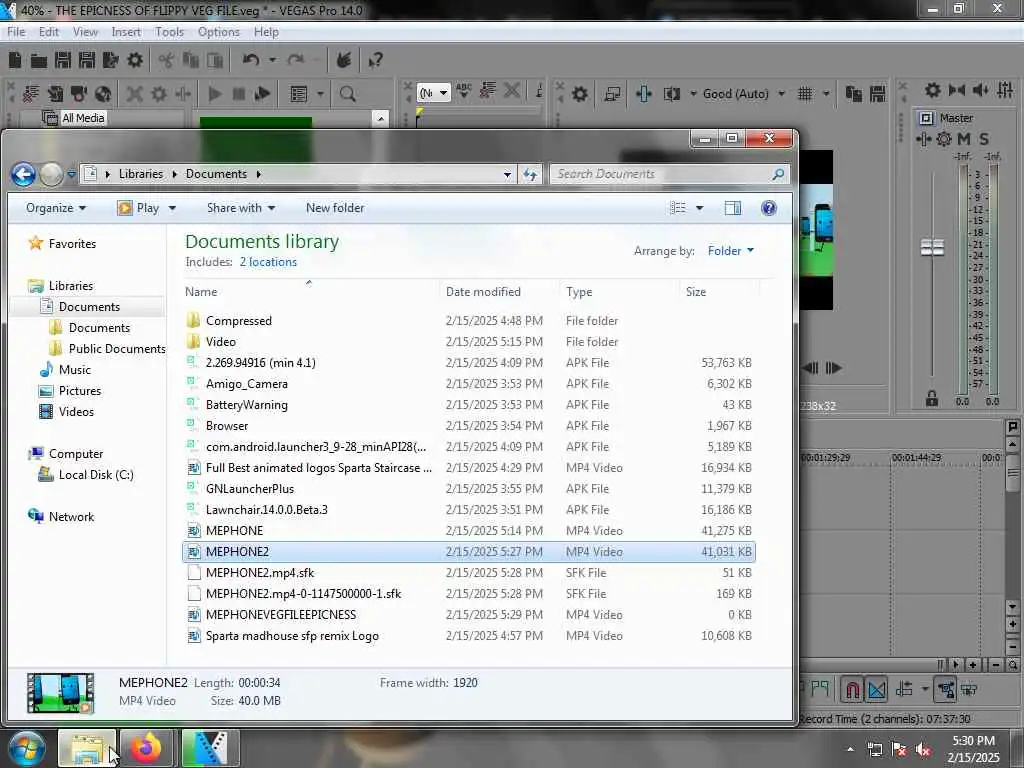Click the media search magnifier in Project Media

[347, 93]
